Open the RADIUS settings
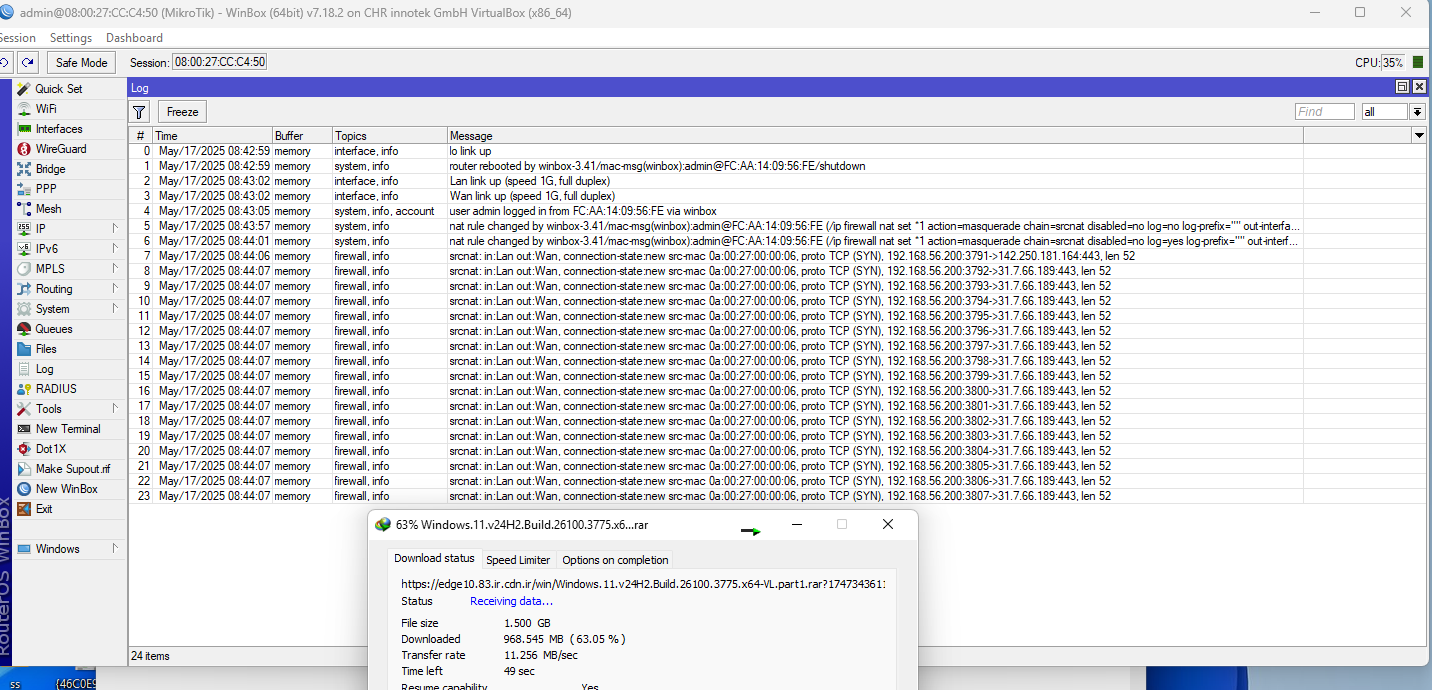Image resolution: width=1432 pixels, height=690 pixels. pos(56,389)
